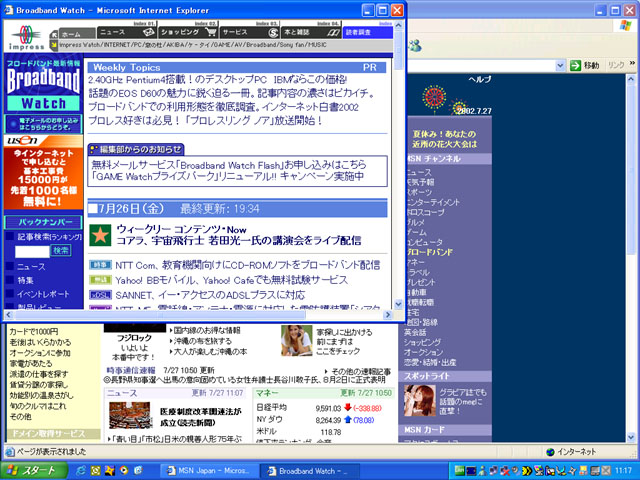The image size is (640, 480).
Task: Click the Impress logo in Broadband Watch
Action: tap(26, 38)
